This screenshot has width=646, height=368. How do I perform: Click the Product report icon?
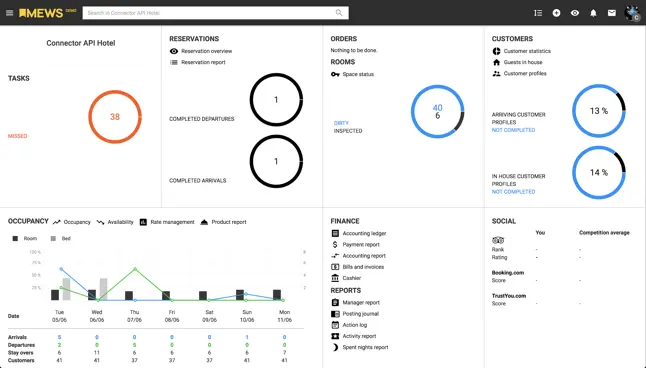(204, 222)
